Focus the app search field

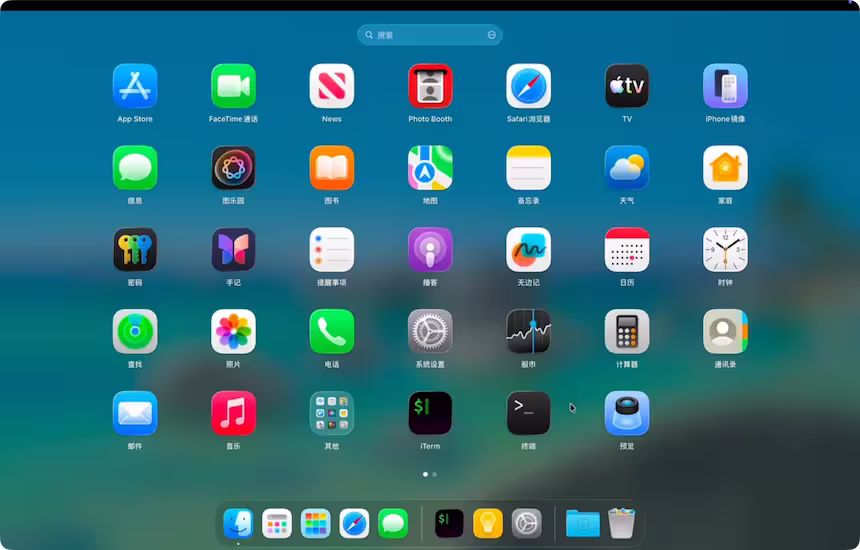[430, 35]
